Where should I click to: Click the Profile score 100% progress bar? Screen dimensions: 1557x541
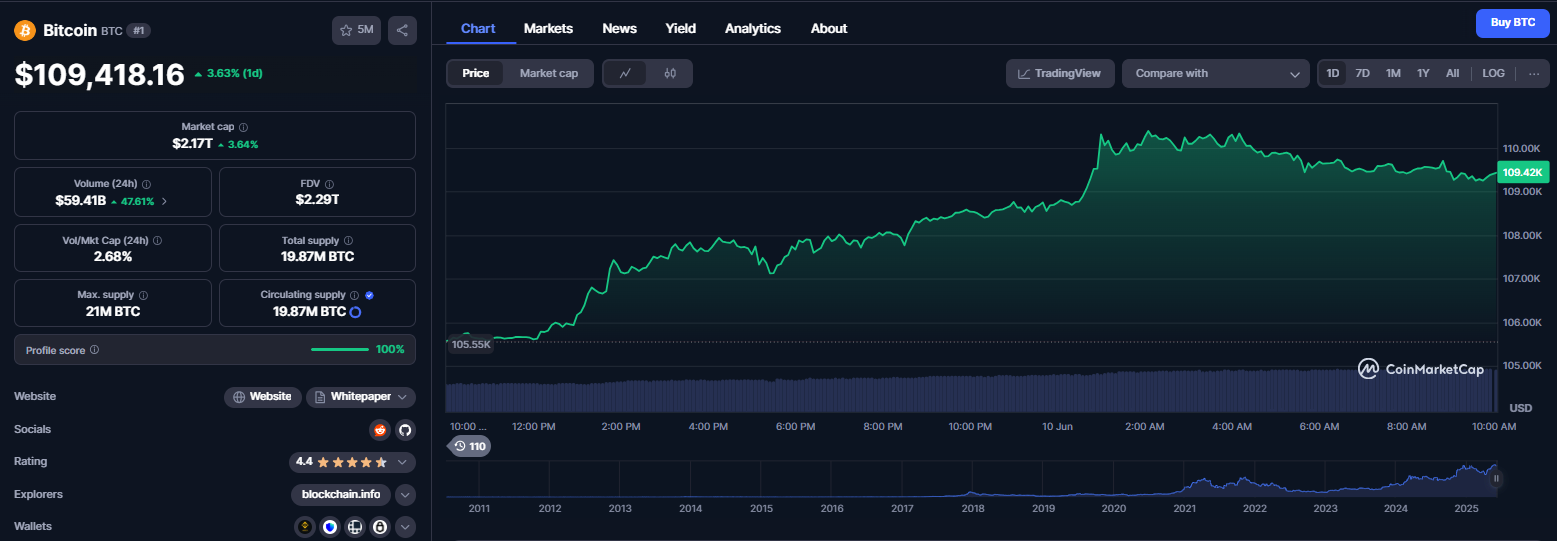340,350
